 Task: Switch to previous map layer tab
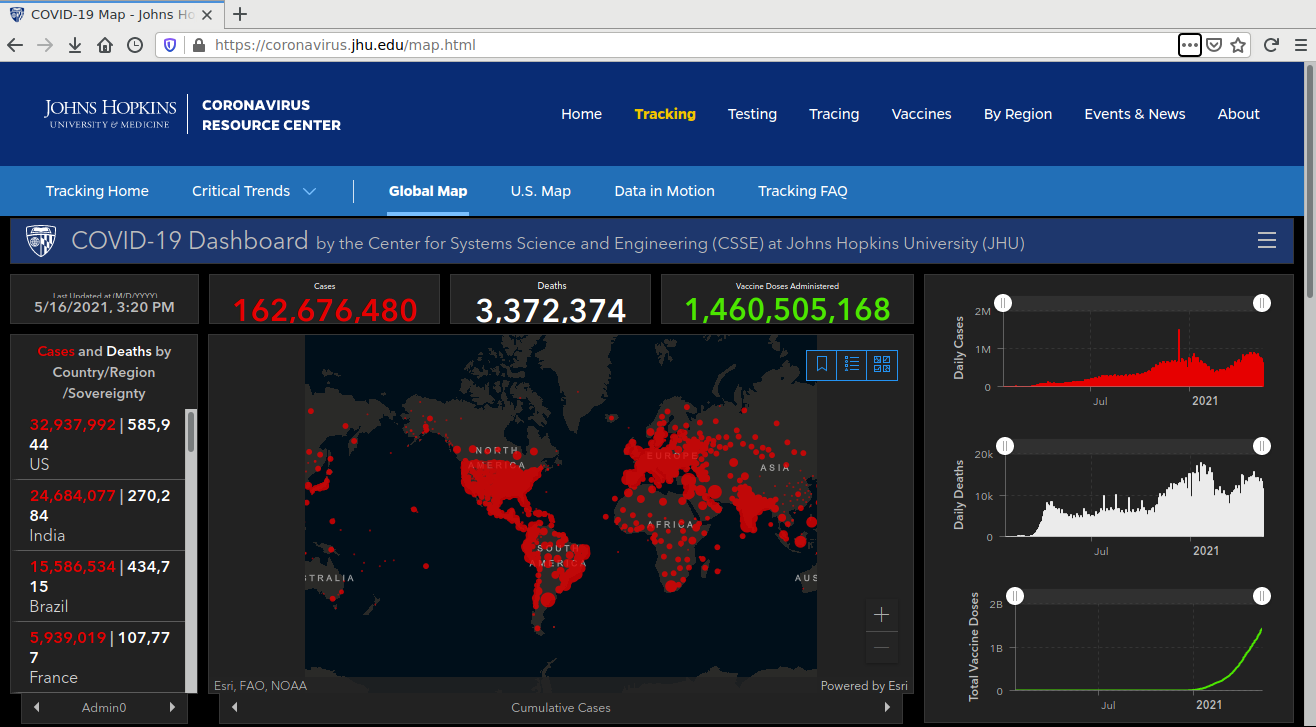point(235,707)
